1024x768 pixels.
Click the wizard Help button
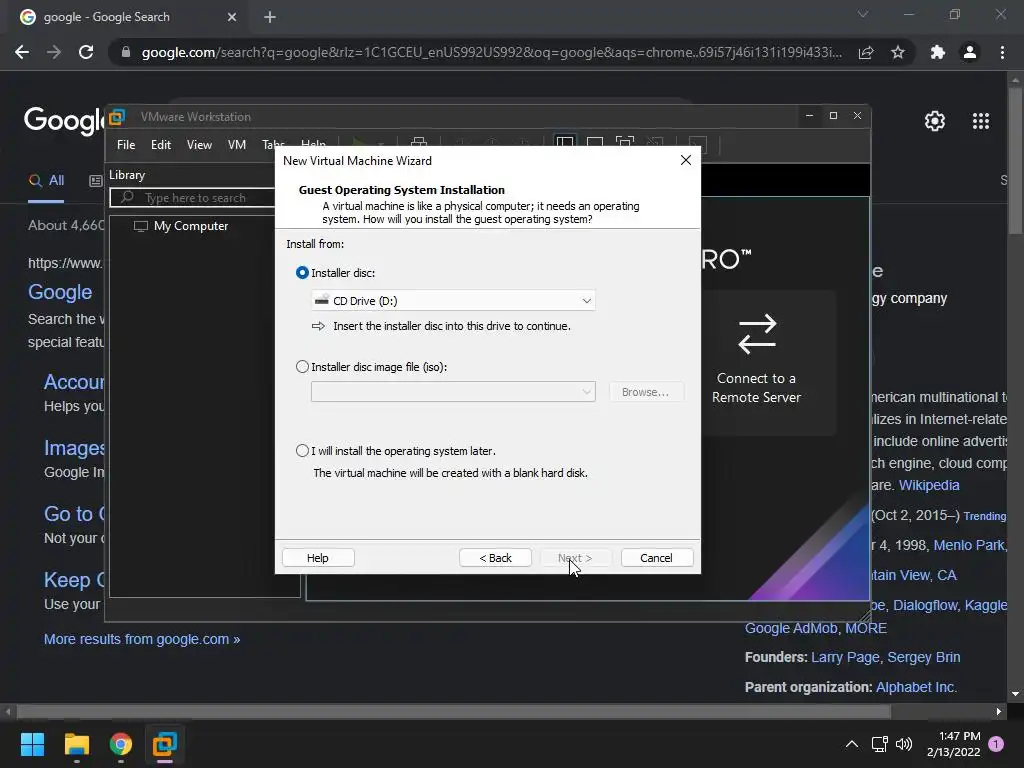coord(318,558)
